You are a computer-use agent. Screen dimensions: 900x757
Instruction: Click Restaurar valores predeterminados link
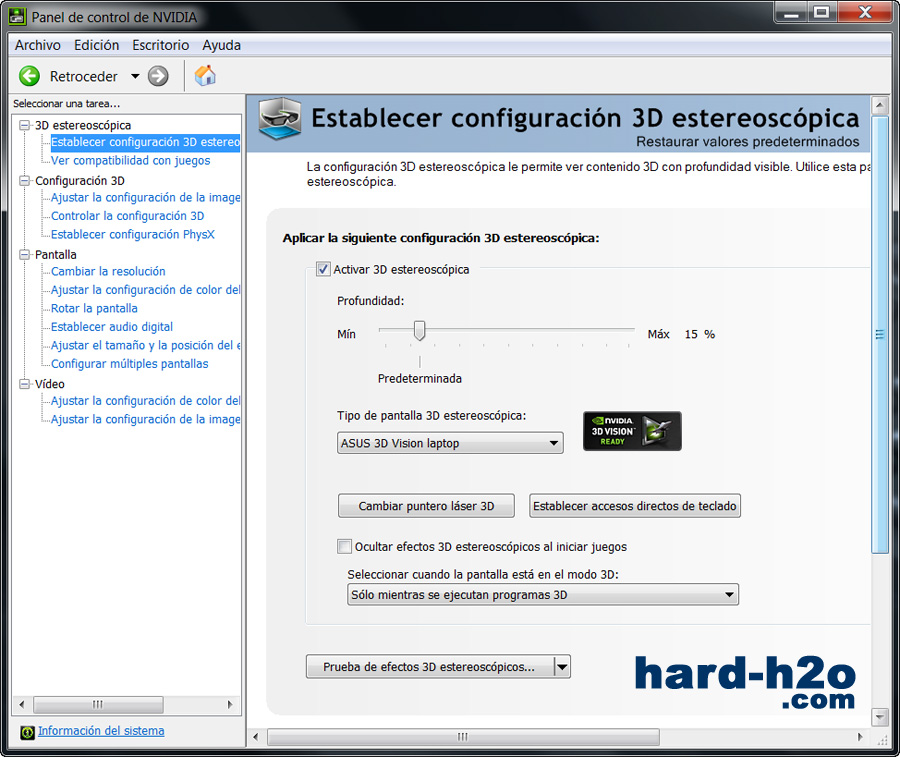(747, 142)
